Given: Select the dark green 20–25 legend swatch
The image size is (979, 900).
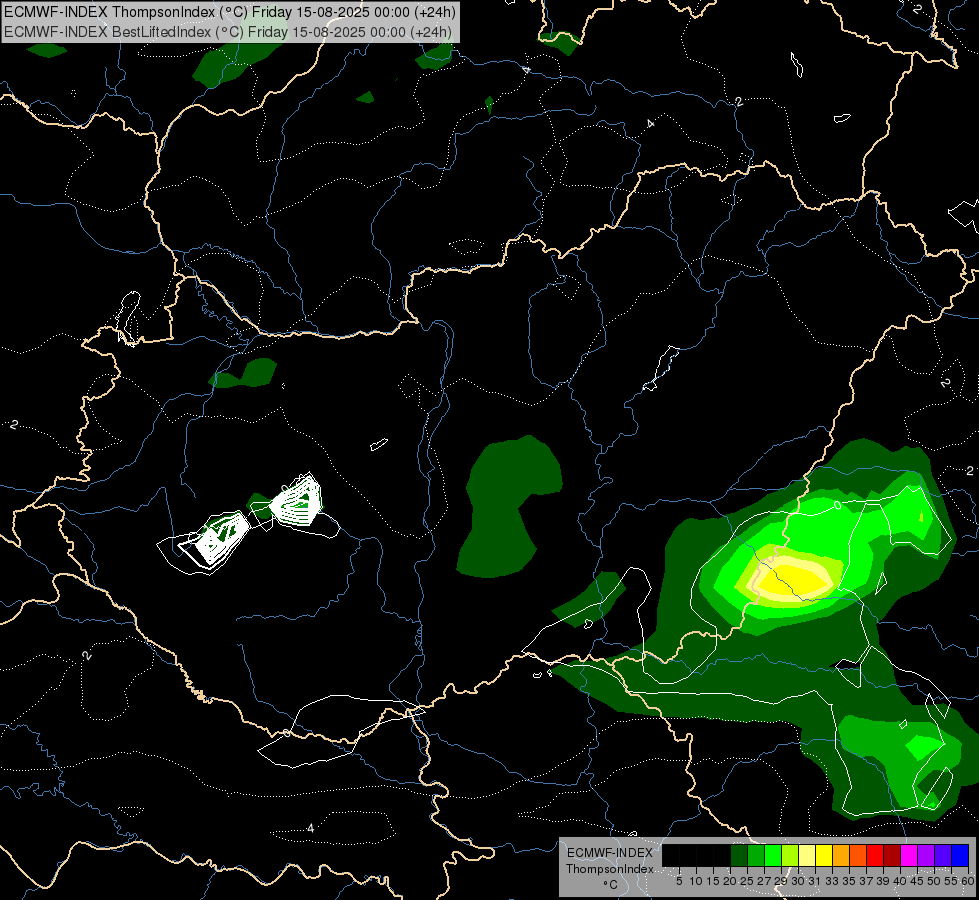Looking at the screenshot, I should point(739,855).
